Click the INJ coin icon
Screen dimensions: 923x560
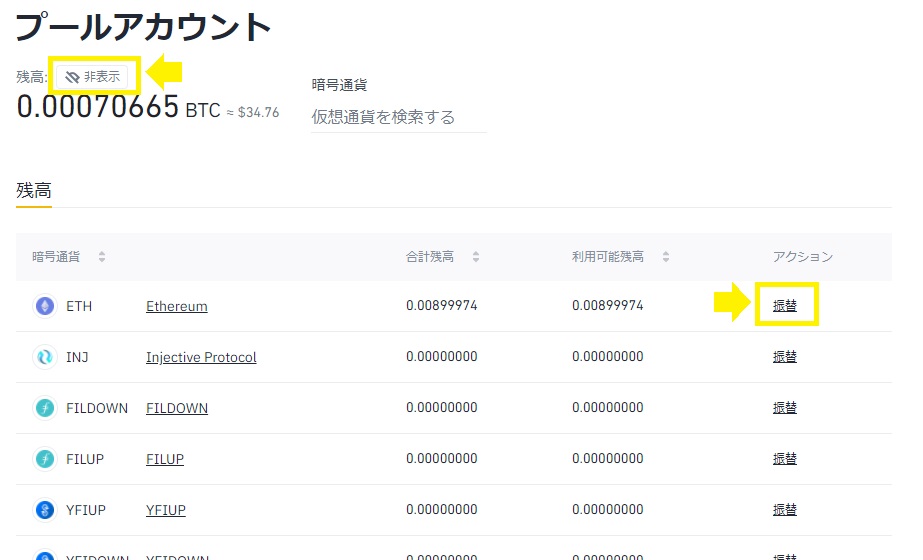(x=45, y=357)
